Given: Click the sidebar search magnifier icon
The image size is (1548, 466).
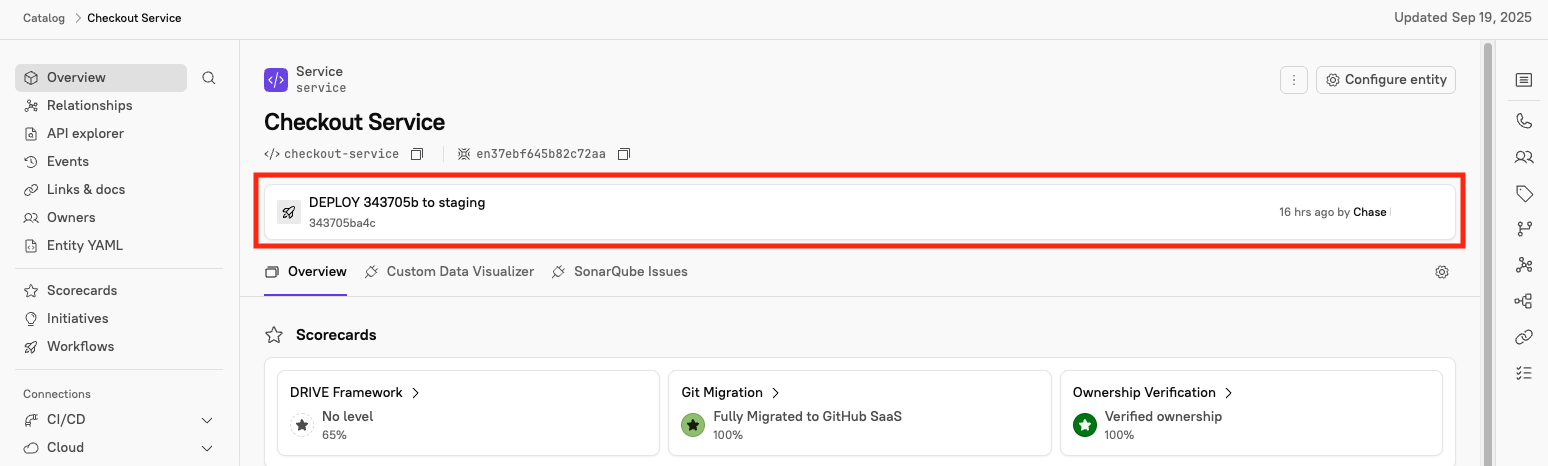Looking at the screenshot, I should tap(209, 78).
